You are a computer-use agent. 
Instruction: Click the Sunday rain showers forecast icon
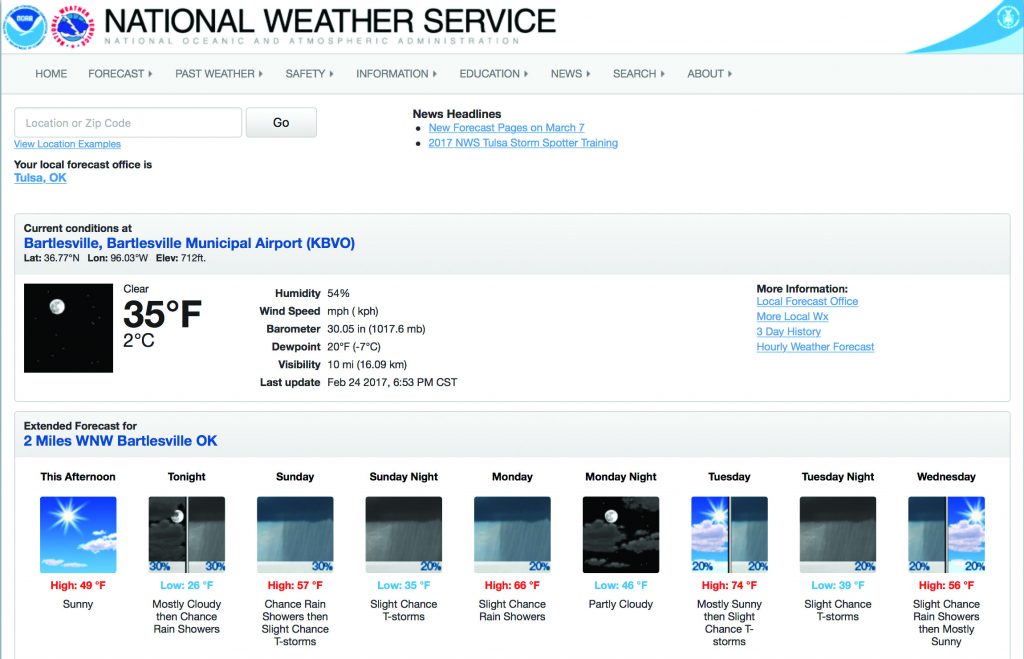[x=295, y=535]
